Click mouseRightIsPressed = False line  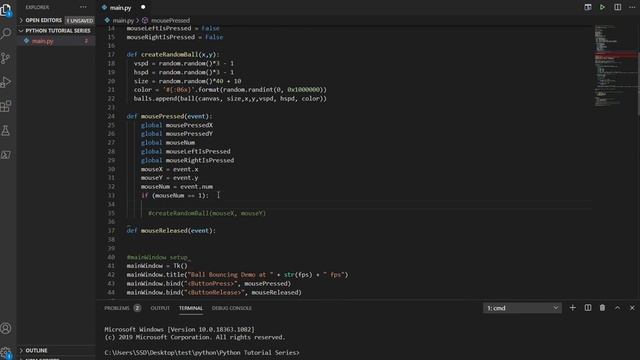click(x=175, y=37)
